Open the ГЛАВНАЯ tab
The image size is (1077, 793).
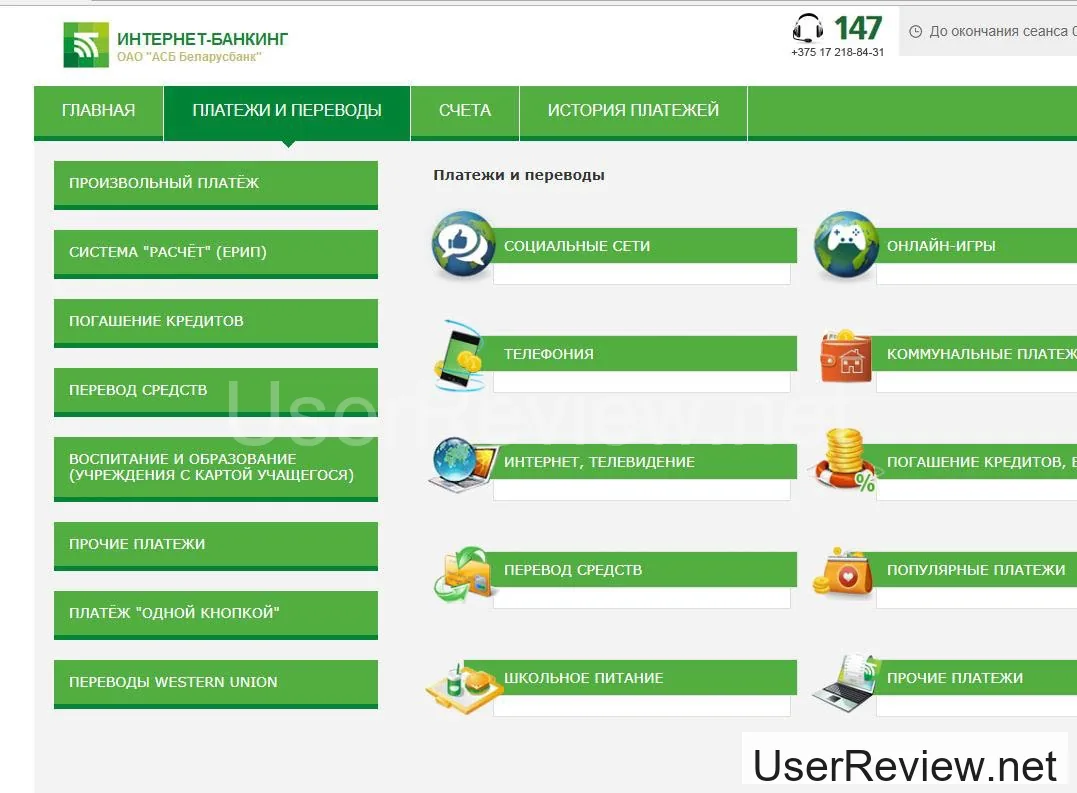click(98, 111)
